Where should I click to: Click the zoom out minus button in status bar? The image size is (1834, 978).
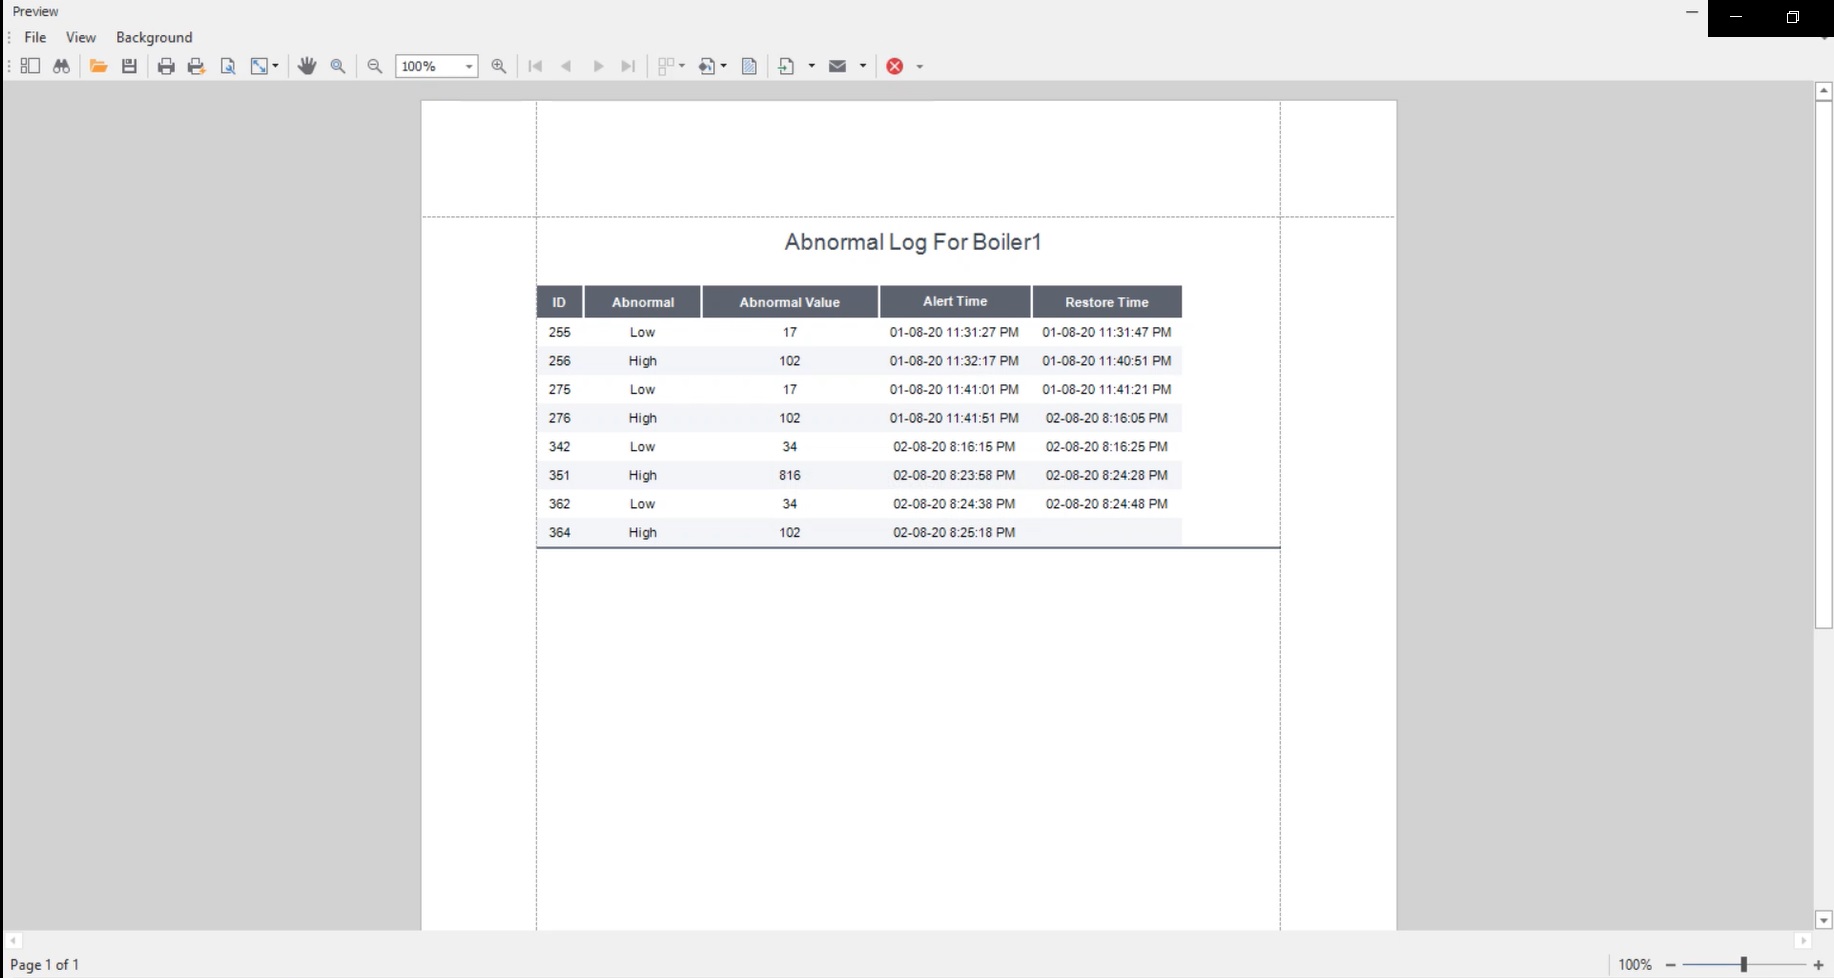[x=1670, y=965]
